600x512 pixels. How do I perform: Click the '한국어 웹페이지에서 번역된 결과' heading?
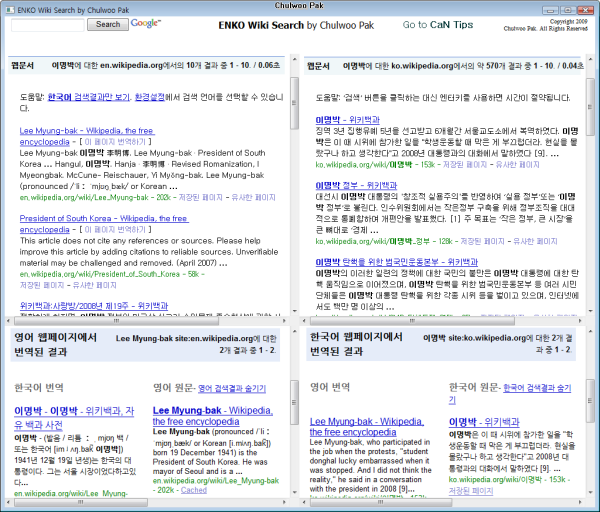(x=356, y=344)
